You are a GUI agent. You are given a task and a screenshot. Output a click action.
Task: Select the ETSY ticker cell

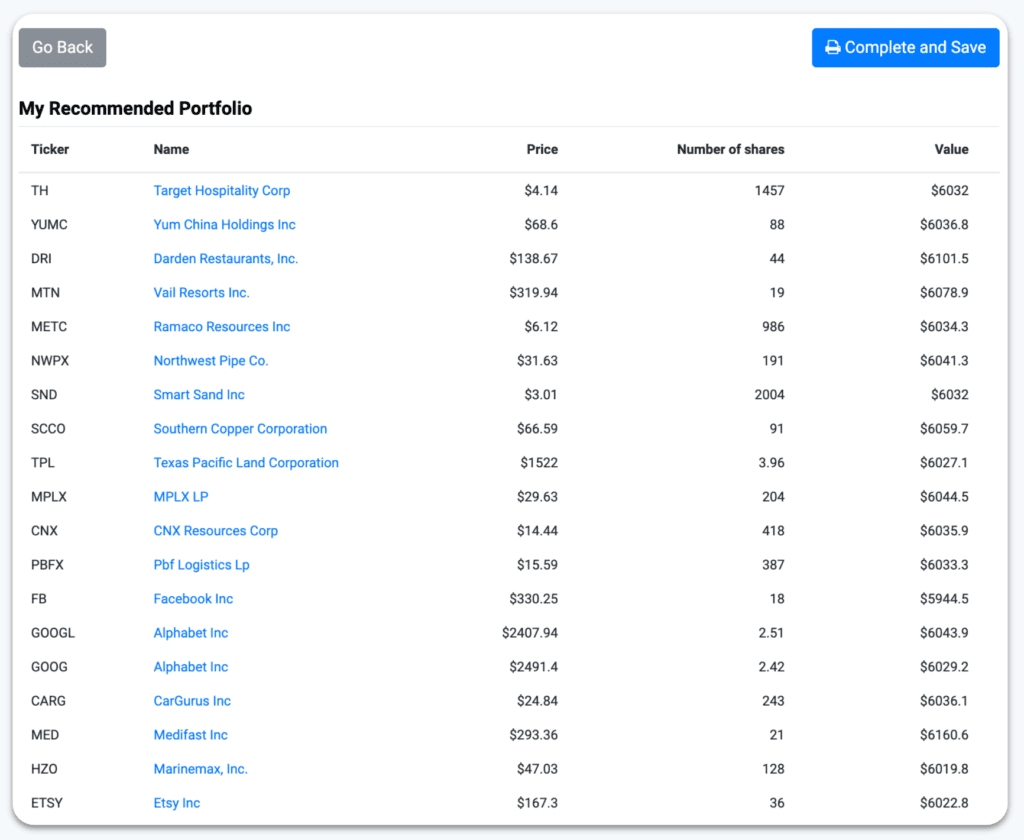click(46, 803)
